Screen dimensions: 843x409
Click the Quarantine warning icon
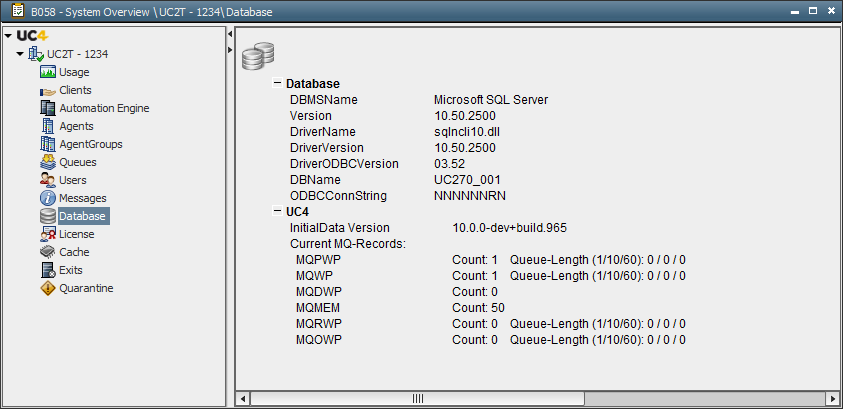tap(48, 288)
